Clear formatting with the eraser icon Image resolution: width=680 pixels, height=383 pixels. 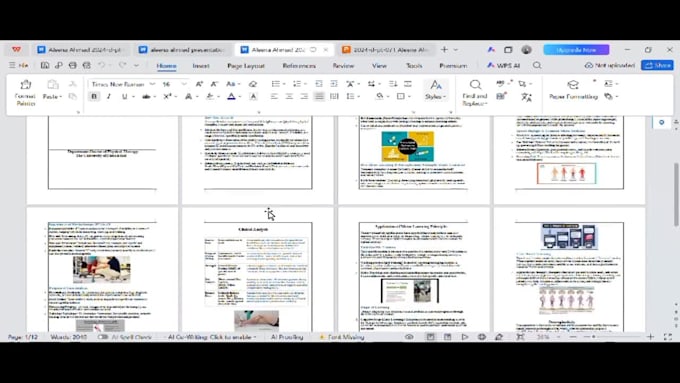coord(253,84)
